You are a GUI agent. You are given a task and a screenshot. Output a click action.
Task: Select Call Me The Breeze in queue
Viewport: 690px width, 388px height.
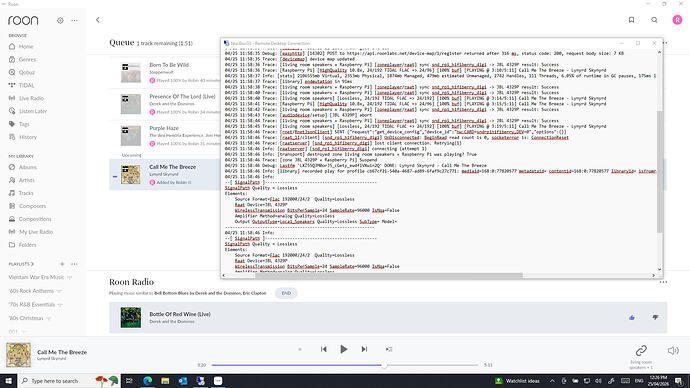pos(172,167)
